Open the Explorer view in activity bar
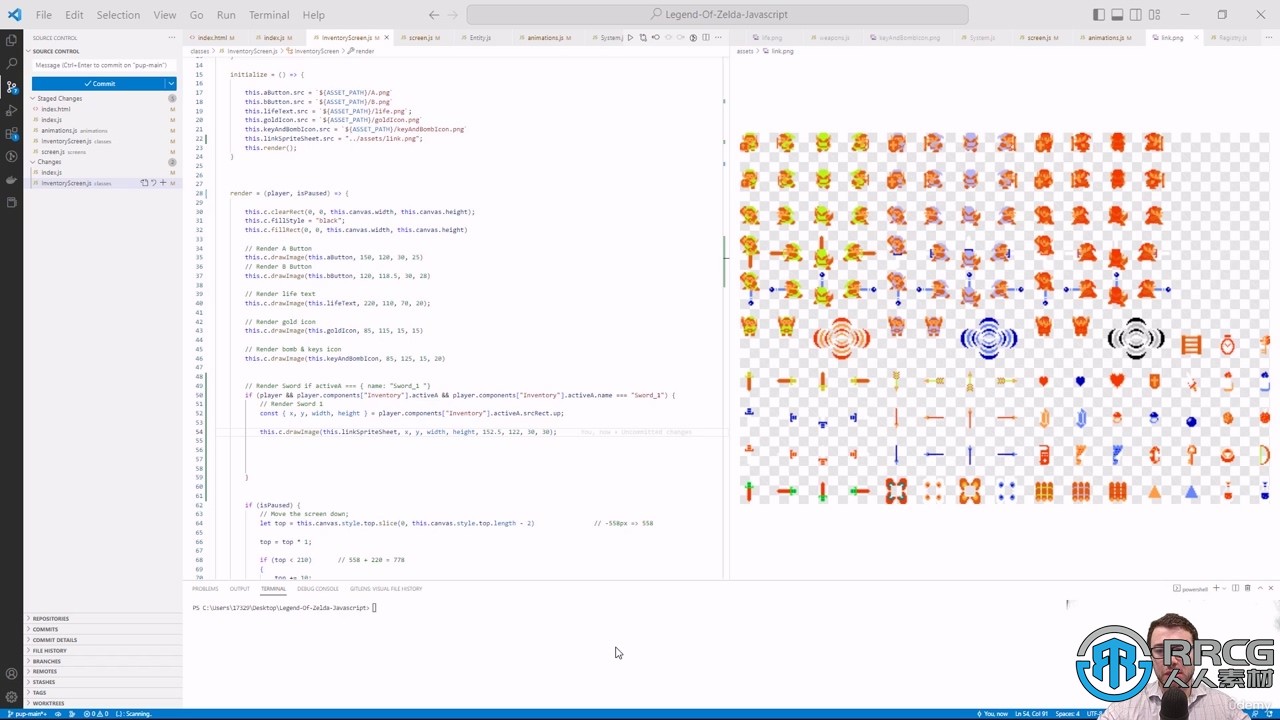 click(x=12, y=40)
